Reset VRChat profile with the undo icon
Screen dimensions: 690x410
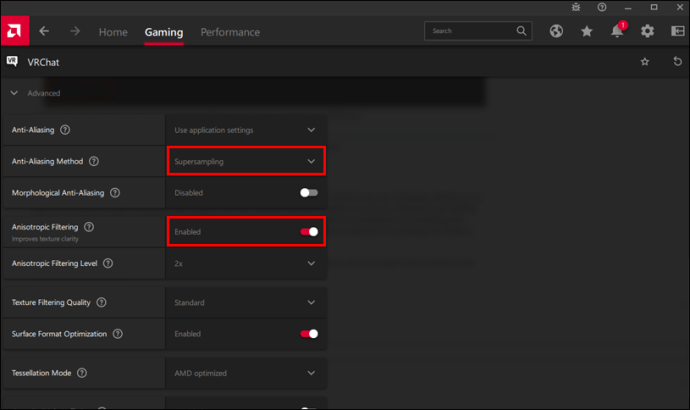(x=677, y=62)
